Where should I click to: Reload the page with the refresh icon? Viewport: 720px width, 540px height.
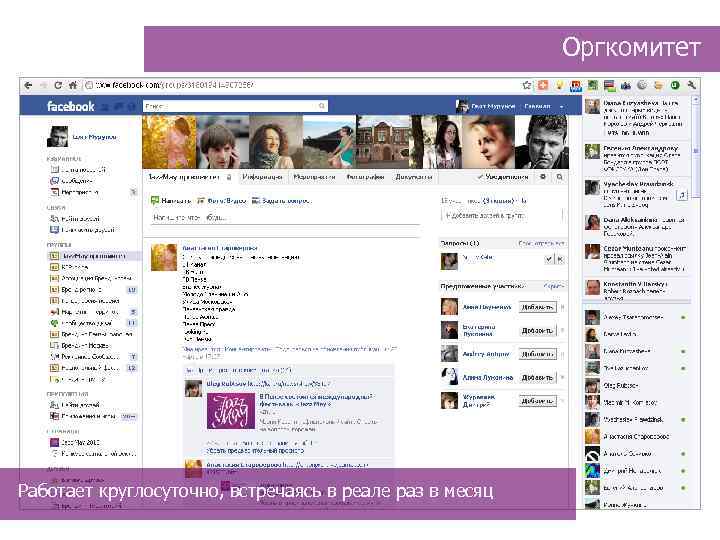(58, 85)
